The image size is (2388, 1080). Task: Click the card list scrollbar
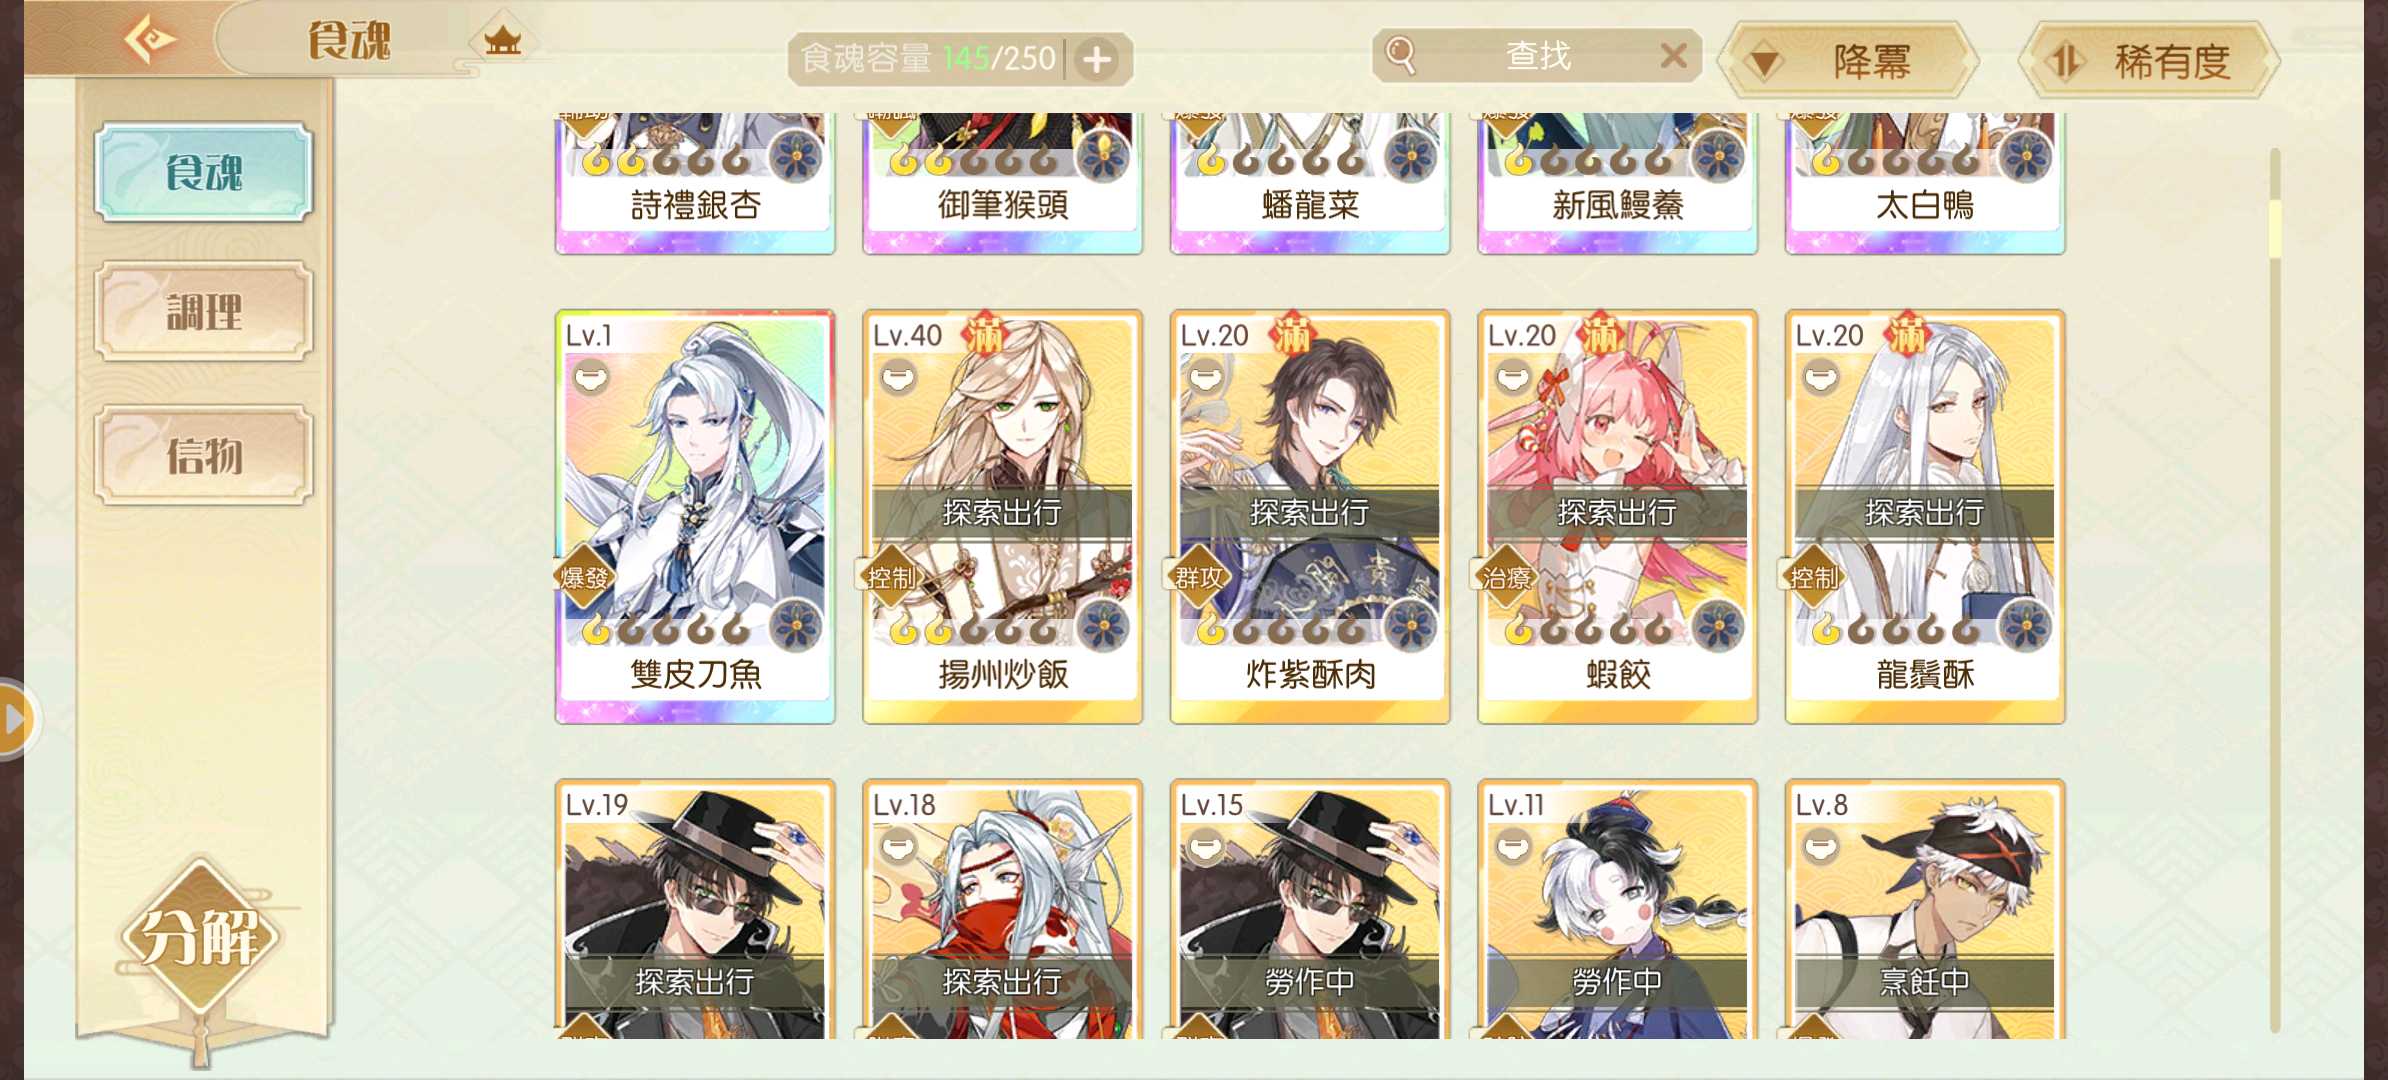(x=2275, y=590)
